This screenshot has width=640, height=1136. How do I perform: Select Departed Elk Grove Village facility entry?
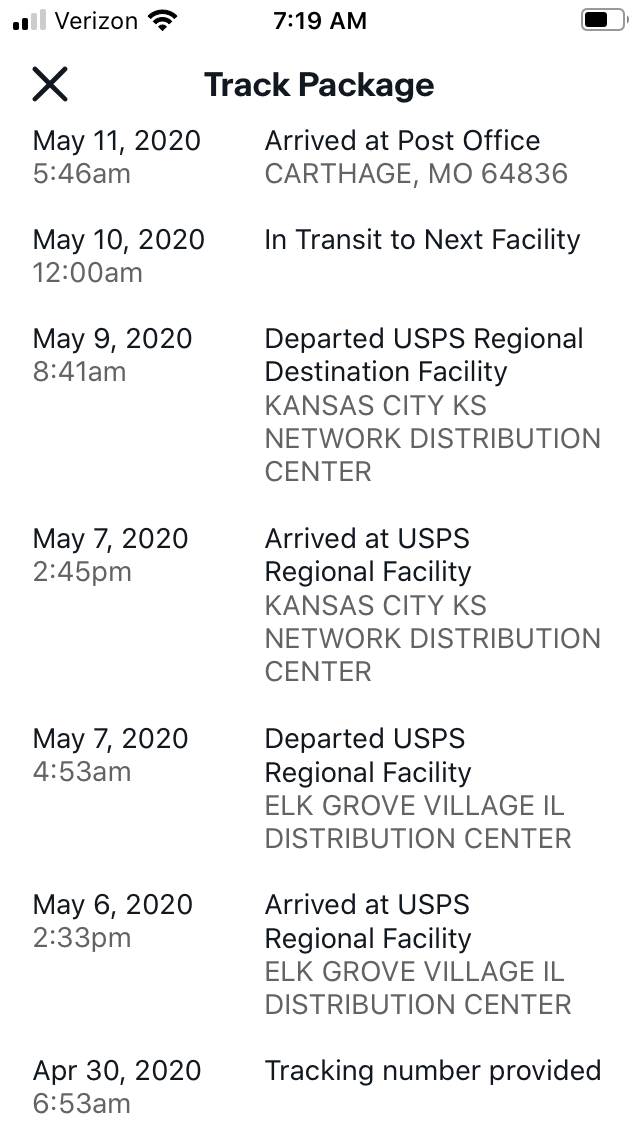tap(320, 788)
